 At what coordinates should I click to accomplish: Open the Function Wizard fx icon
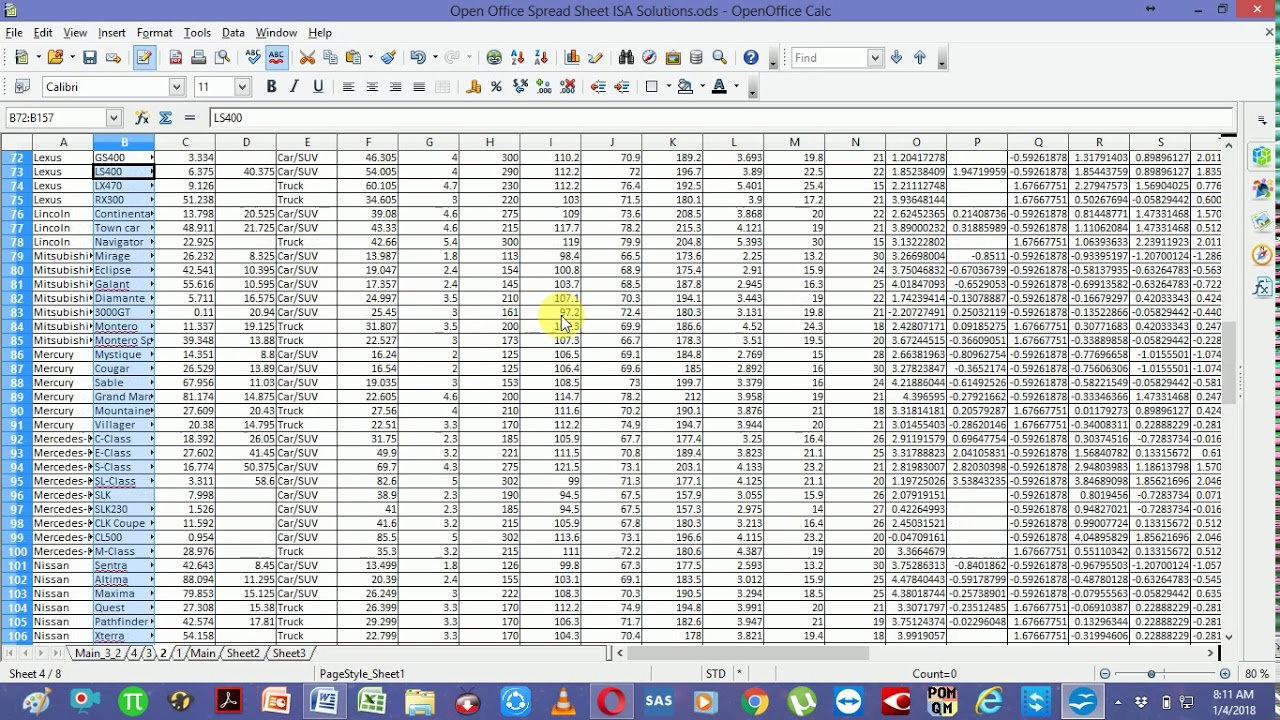142,118
